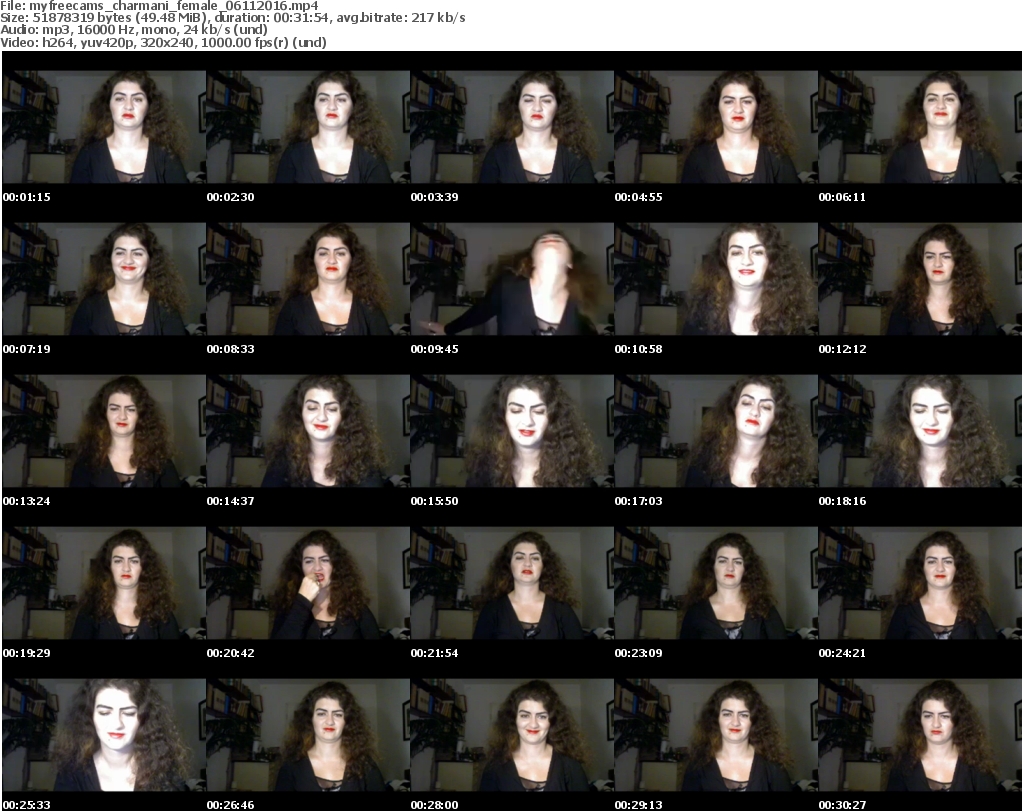
Task: Click the thumbnail at 00:01:15
Action: (104, 127)
